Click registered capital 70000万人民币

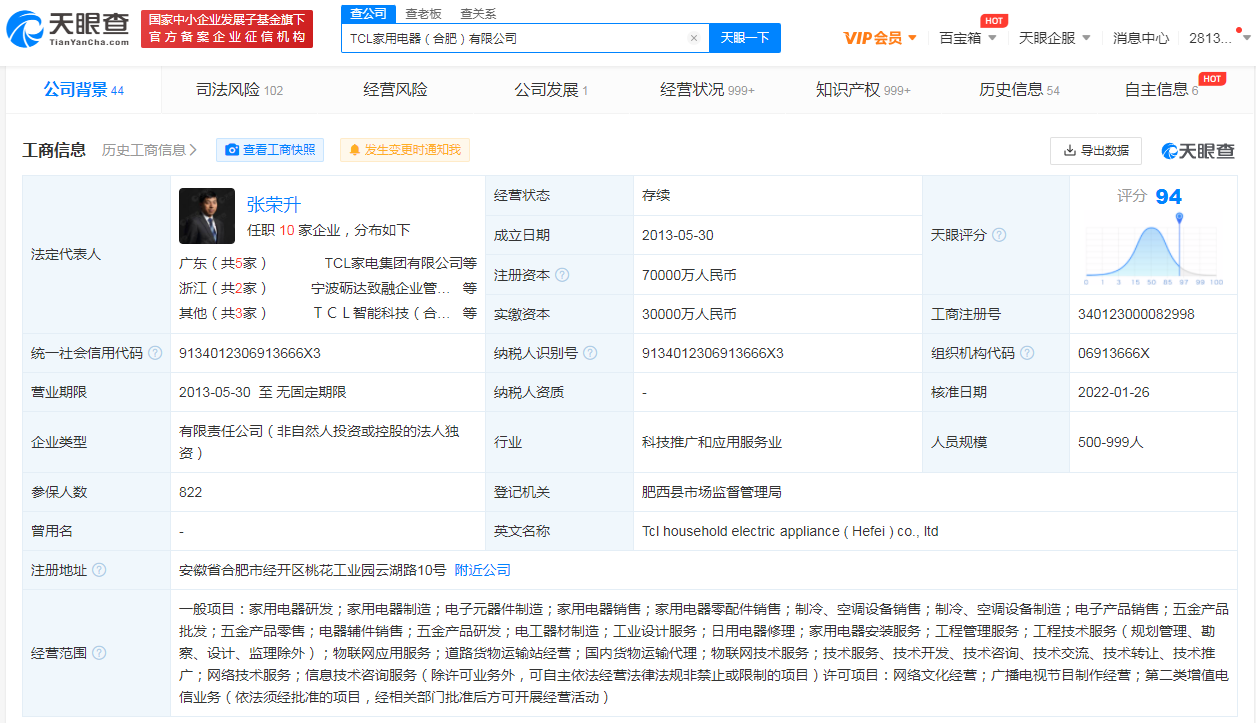pos(689,275)
